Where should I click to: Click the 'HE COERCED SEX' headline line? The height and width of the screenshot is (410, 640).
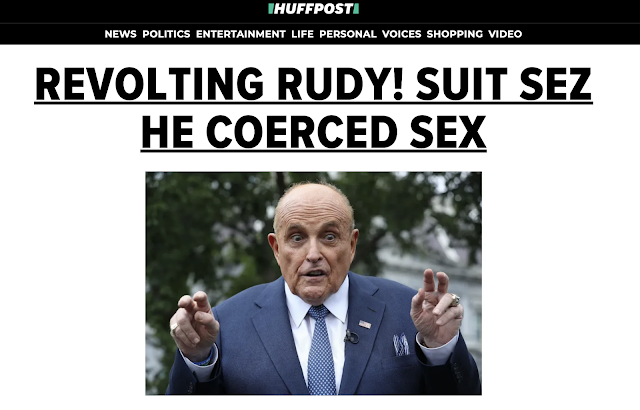pos(313,133)
